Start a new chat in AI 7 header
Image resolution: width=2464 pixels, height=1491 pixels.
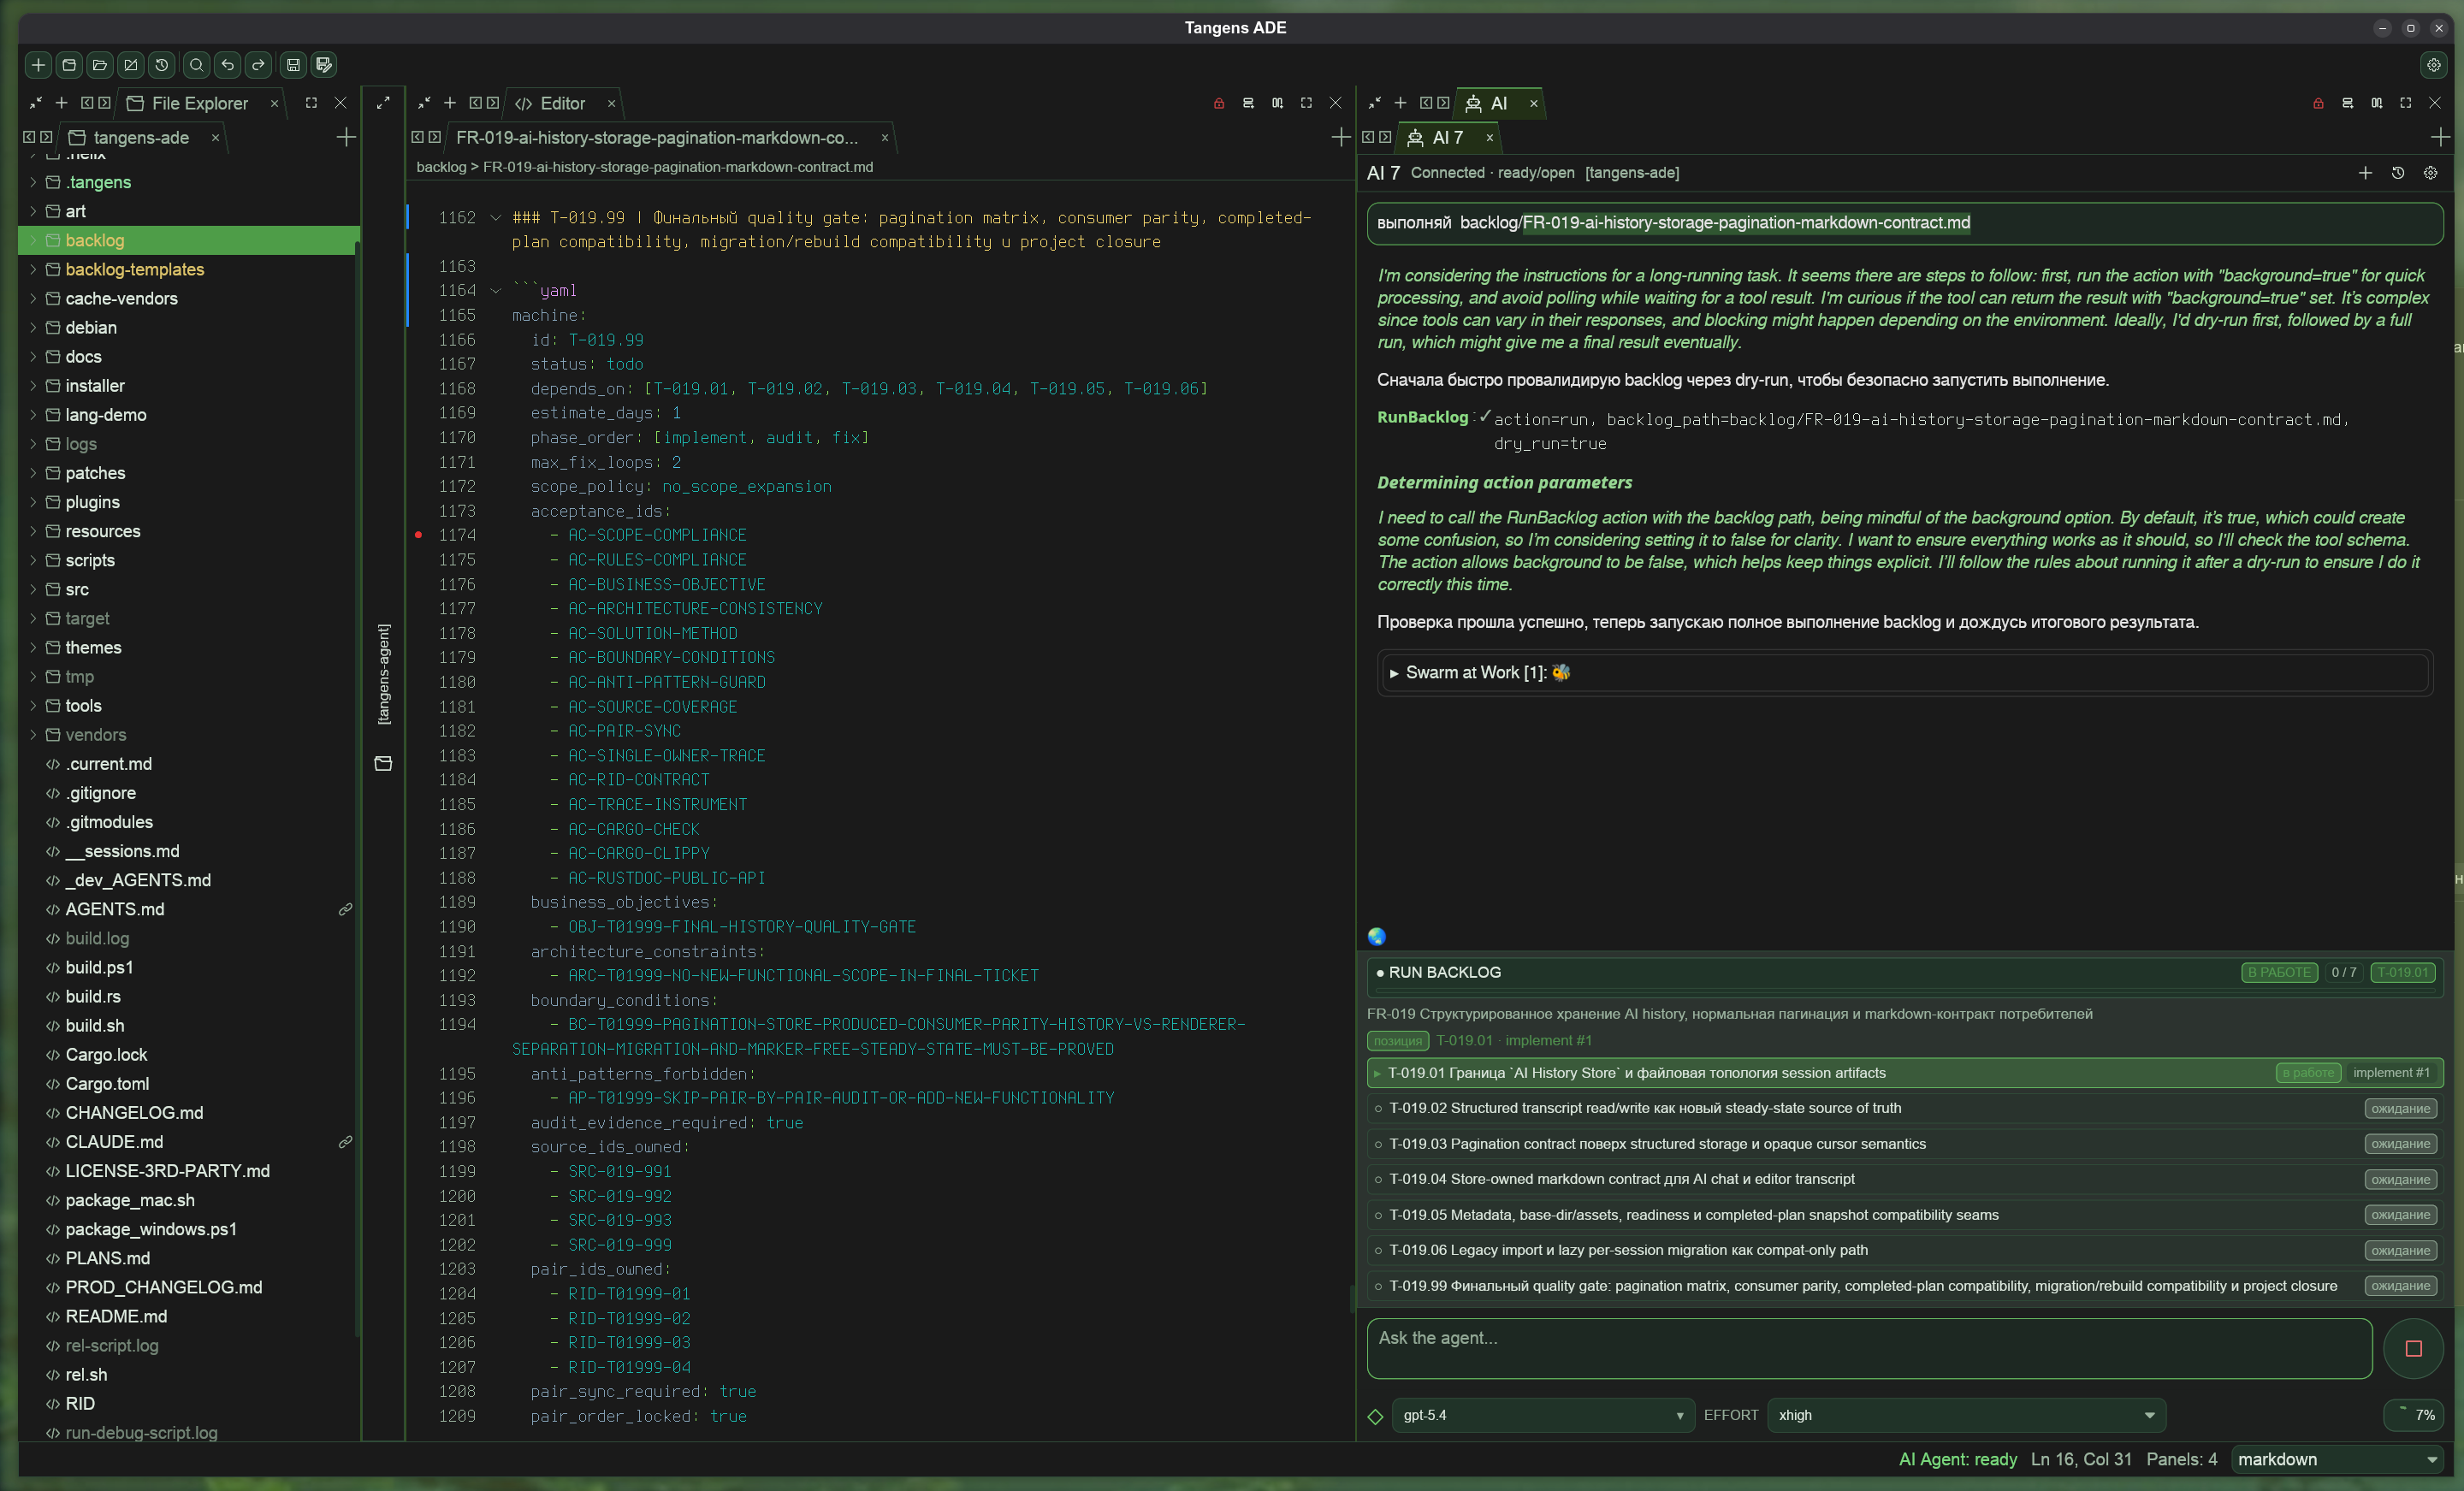(x=2365, y=173)
